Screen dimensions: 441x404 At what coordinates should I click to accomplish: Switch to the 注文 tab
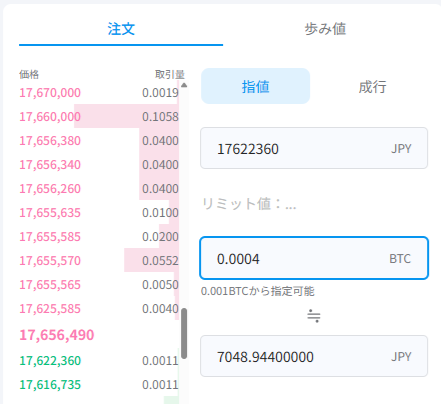pos(121,29)
